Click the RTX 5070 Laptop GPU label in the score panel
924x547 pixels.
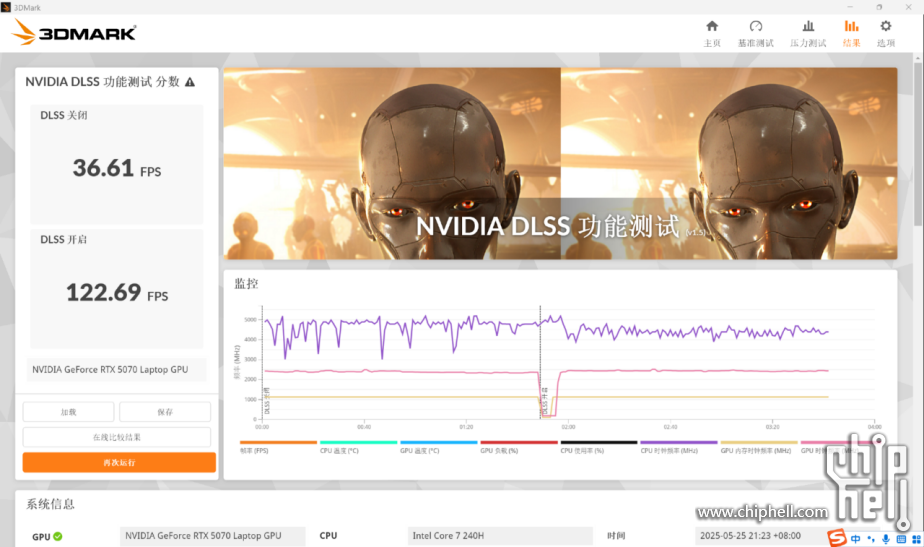click(116, 370)
